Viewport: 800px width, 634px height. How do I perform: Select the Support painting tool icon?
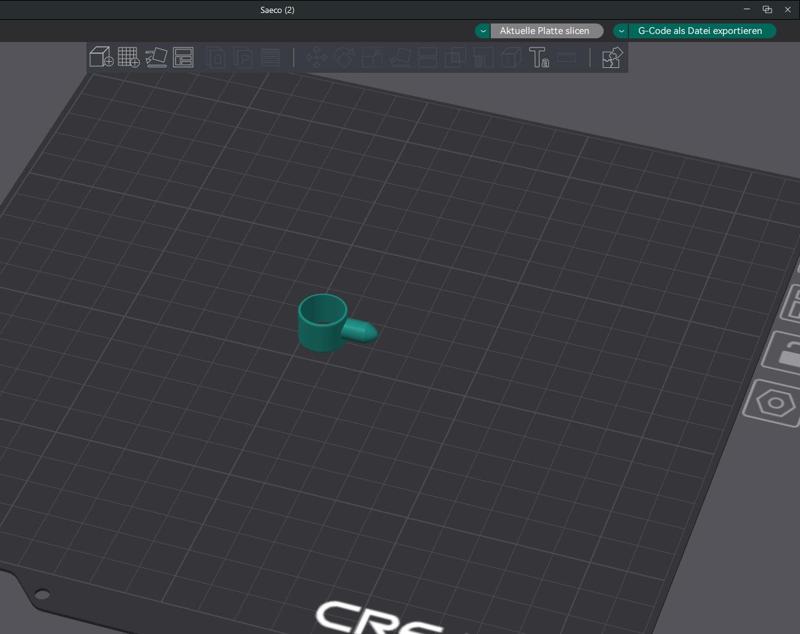[483, 58]
